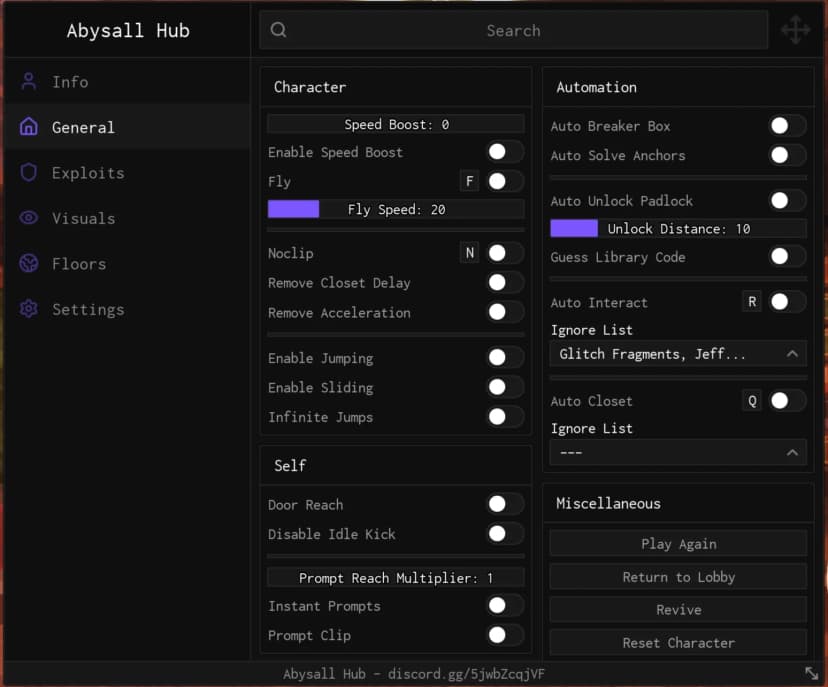Viewport: 828px width, 687px height.
Task: Enable the Auto Closet toggle
Action: (788, 401)
